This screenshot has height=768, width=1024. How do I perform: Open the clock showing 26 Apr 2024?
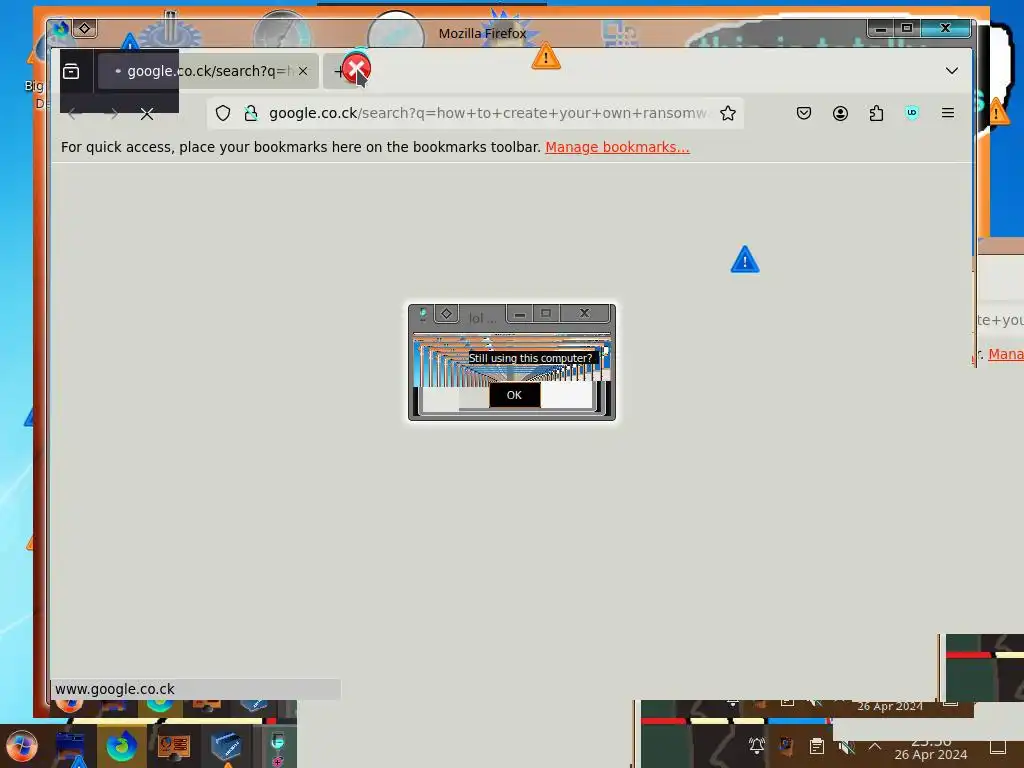tap(931, 748)
